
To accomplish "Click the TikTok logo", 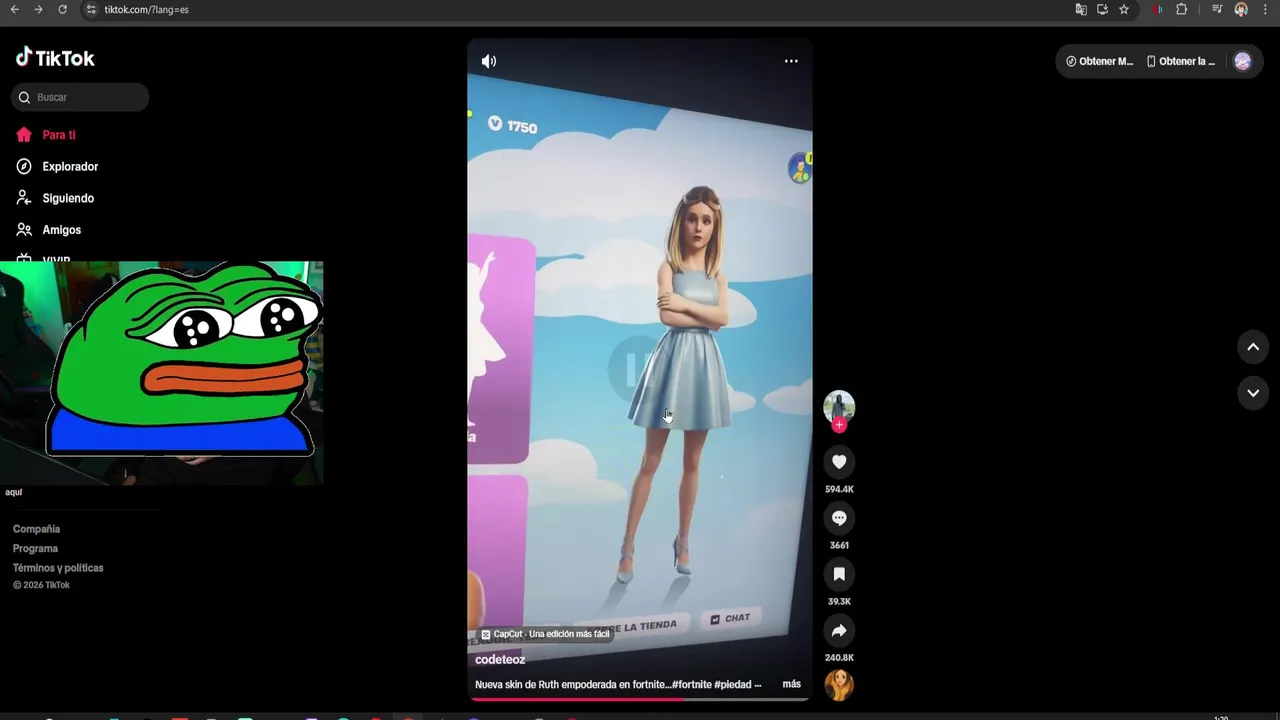I will 55,58.
